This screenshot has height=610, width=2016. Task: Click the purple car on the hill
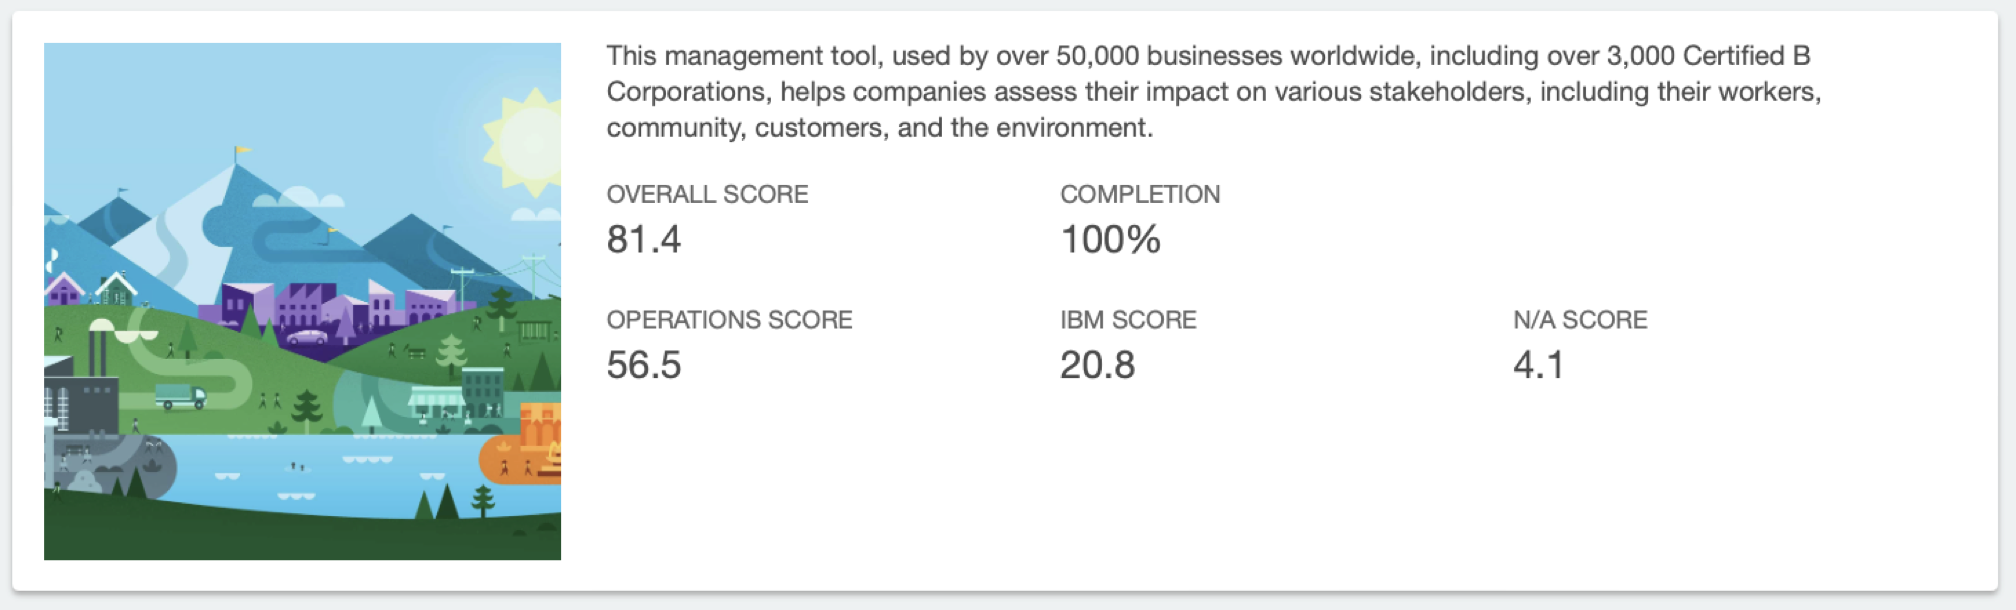click(x=307, y=338)
